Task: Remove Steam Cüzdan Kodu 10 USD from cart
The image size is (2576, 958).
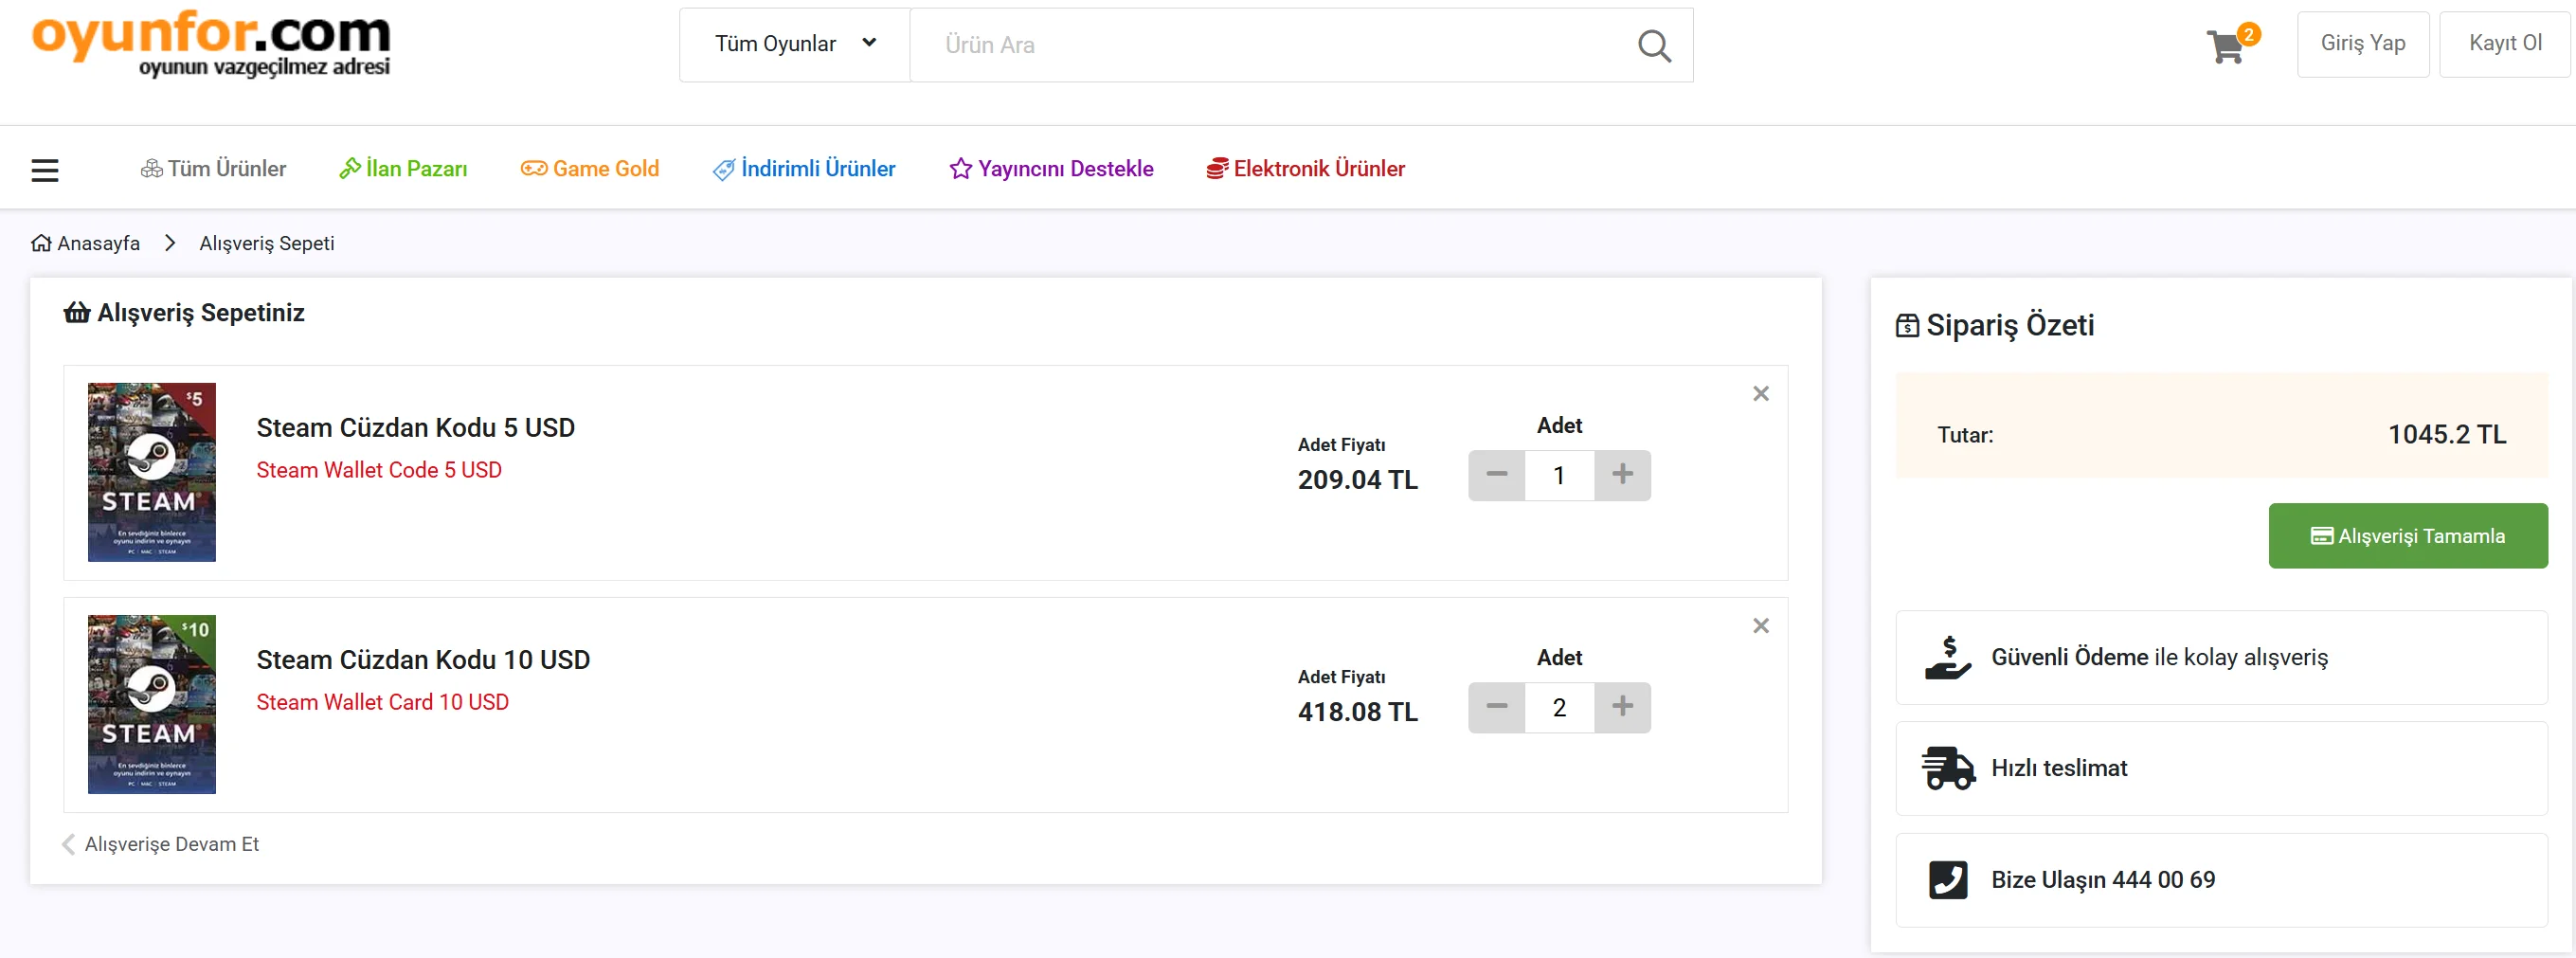Action: [1761, 626]
